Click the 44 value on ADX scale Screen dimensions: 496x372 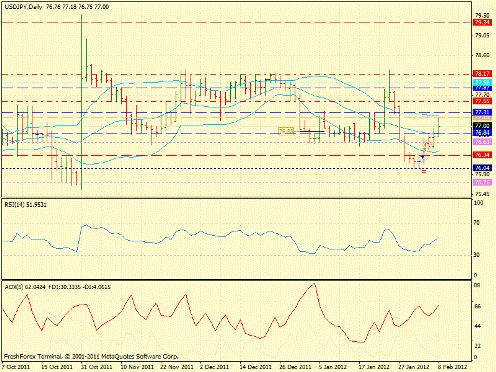477,326
